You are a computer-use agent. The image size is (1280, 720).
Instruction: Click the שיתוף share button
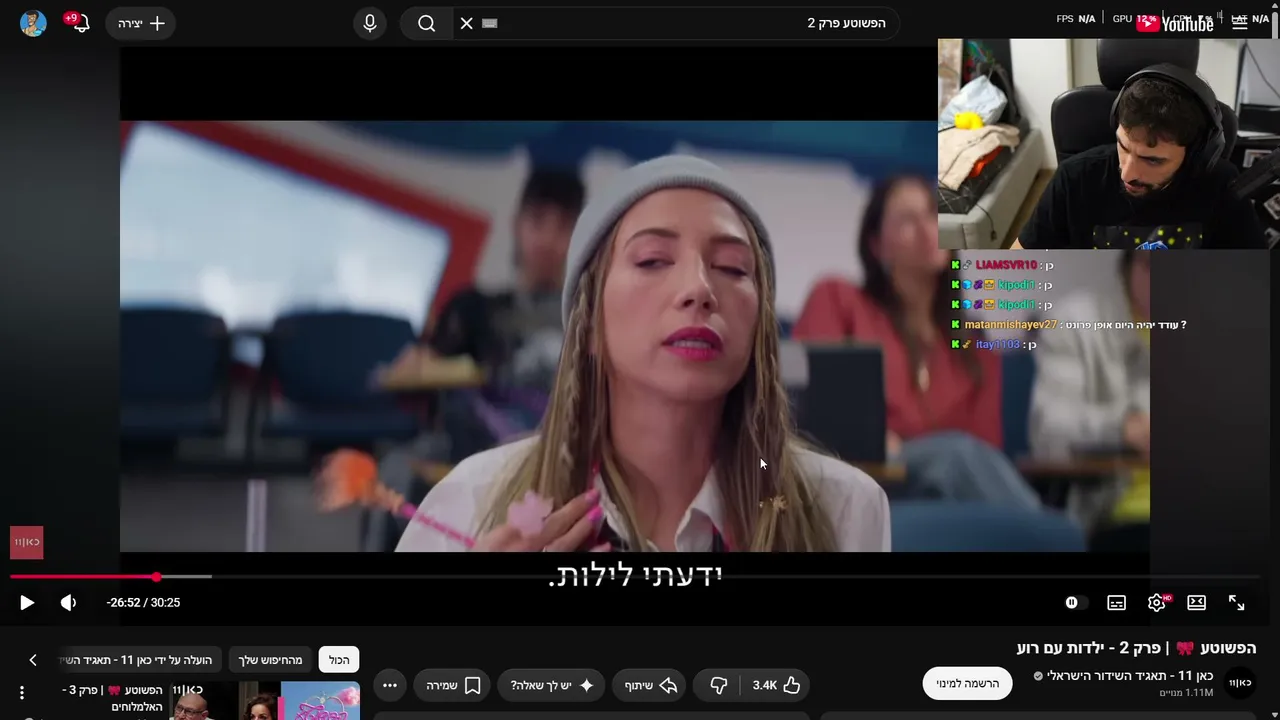(x=651, y=685)
